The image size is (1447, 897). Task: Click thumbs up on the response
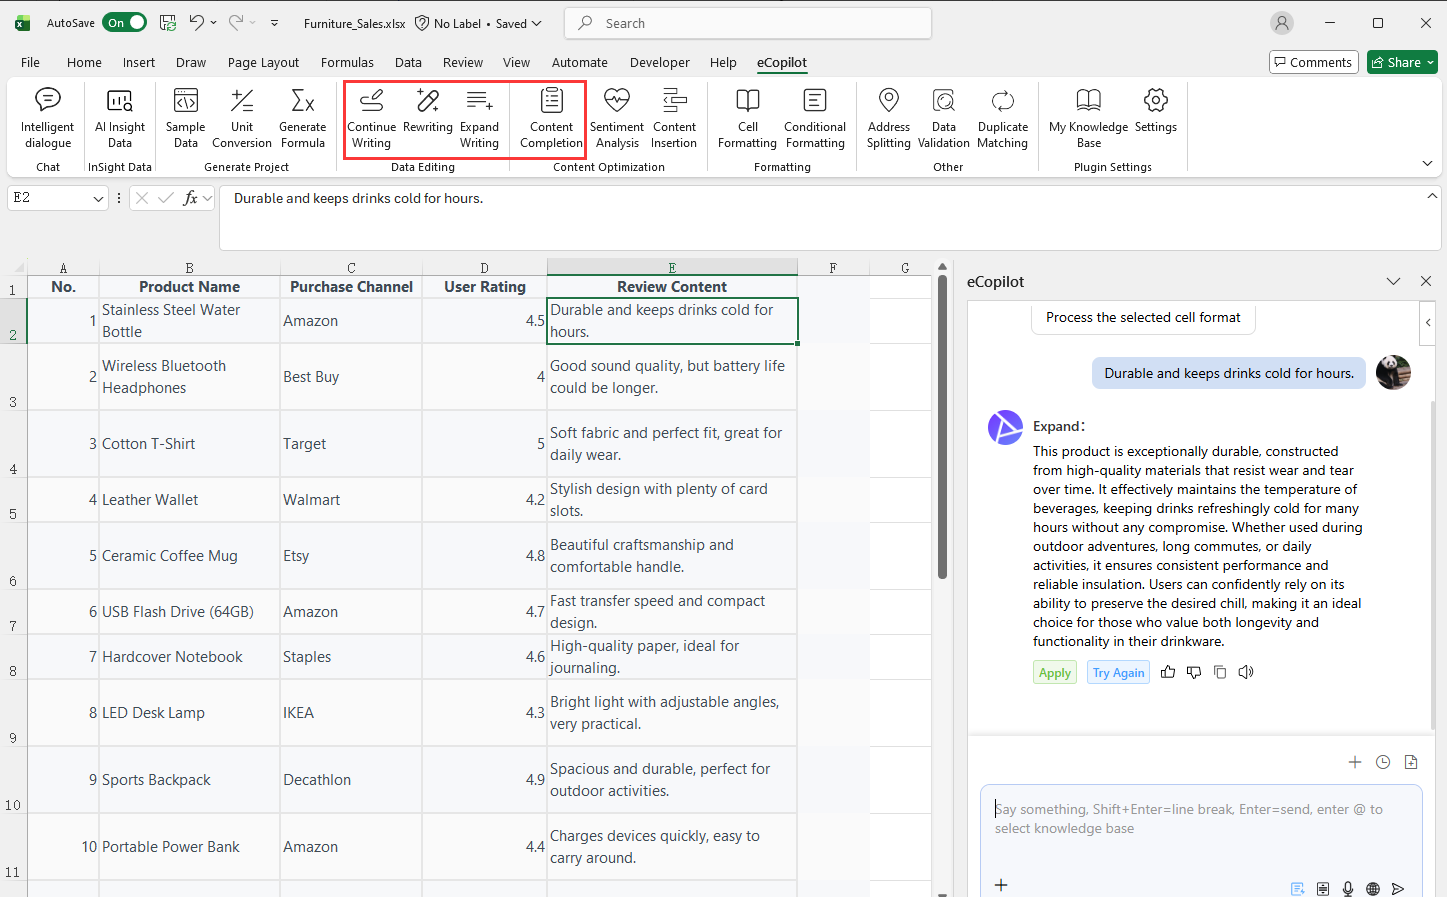(1168, 672)
